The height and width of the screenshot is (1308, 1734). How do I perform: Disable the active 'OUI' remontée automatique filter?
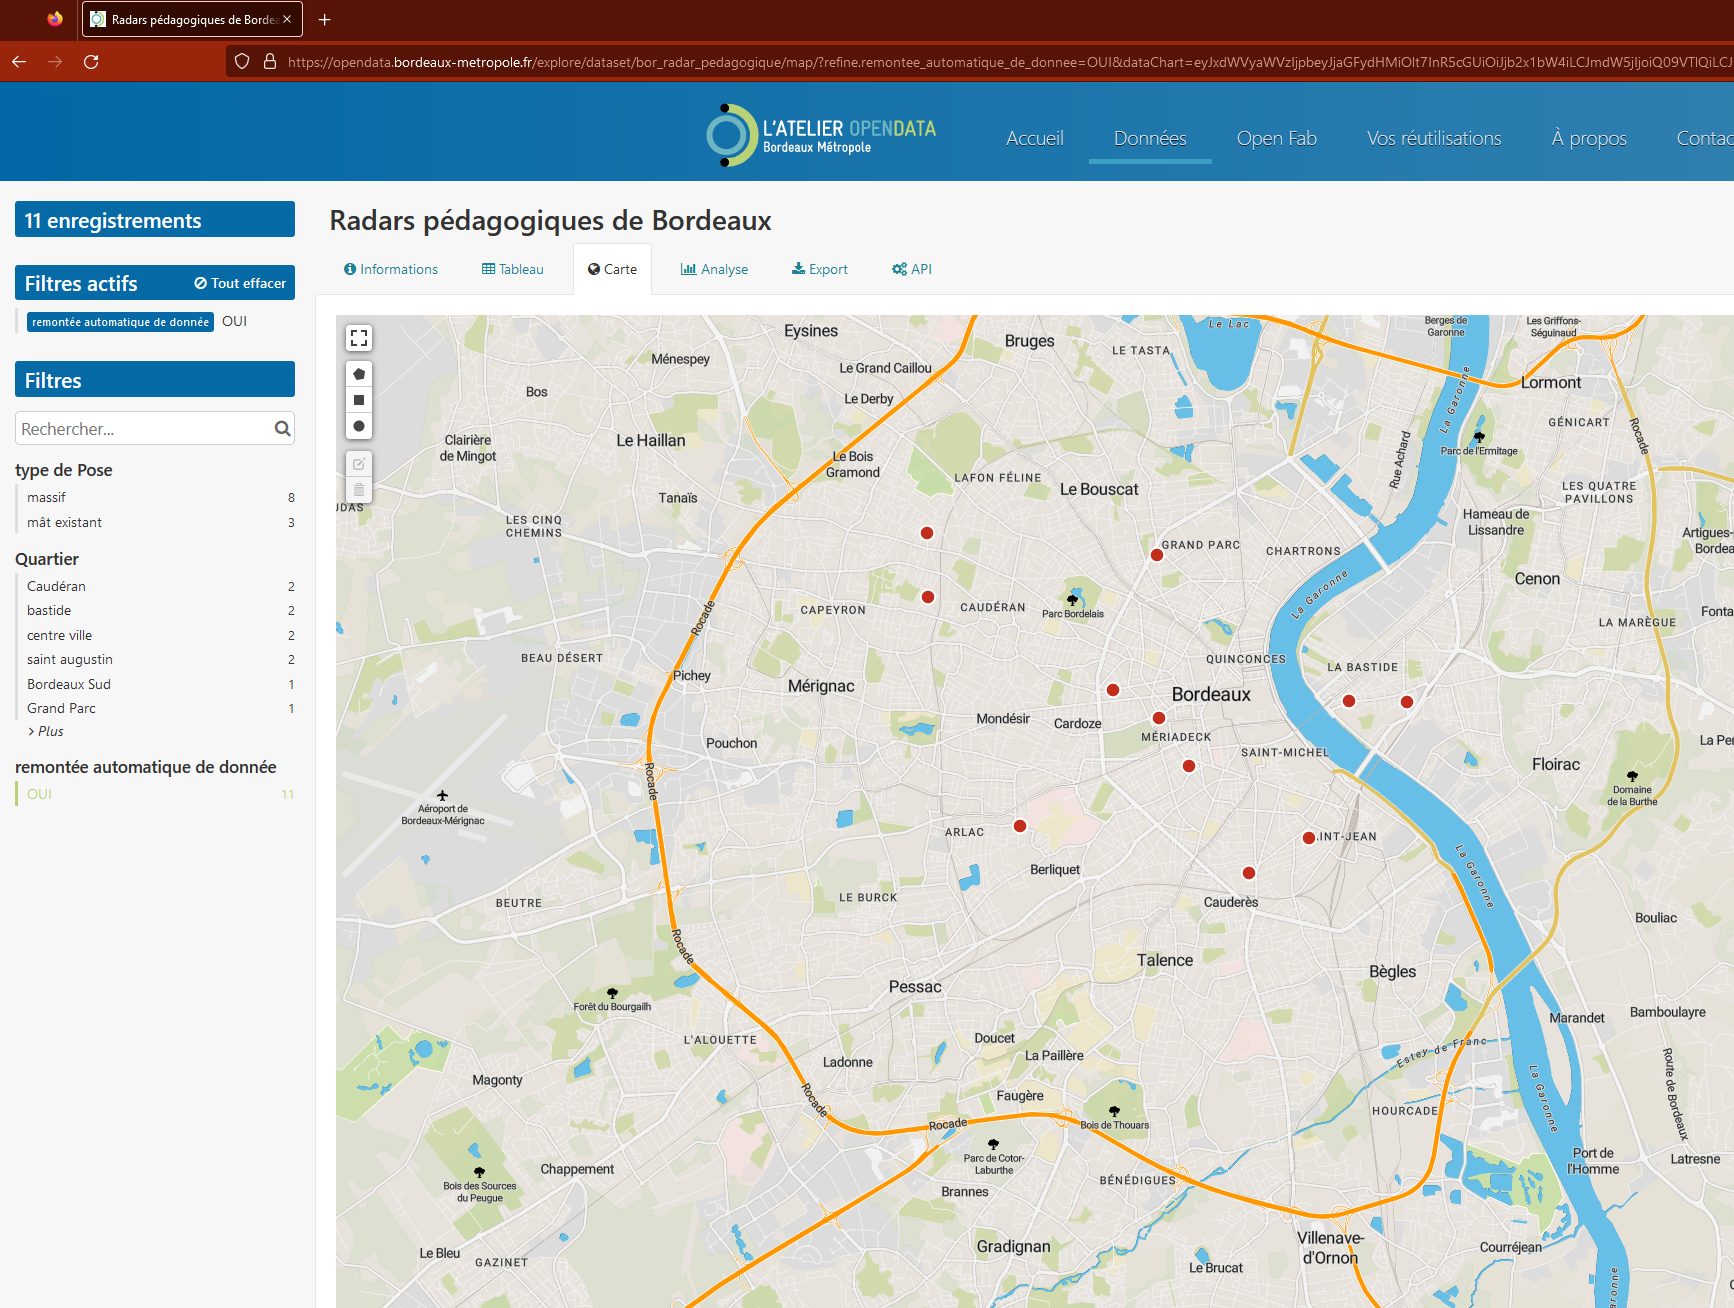coord(40,794)
